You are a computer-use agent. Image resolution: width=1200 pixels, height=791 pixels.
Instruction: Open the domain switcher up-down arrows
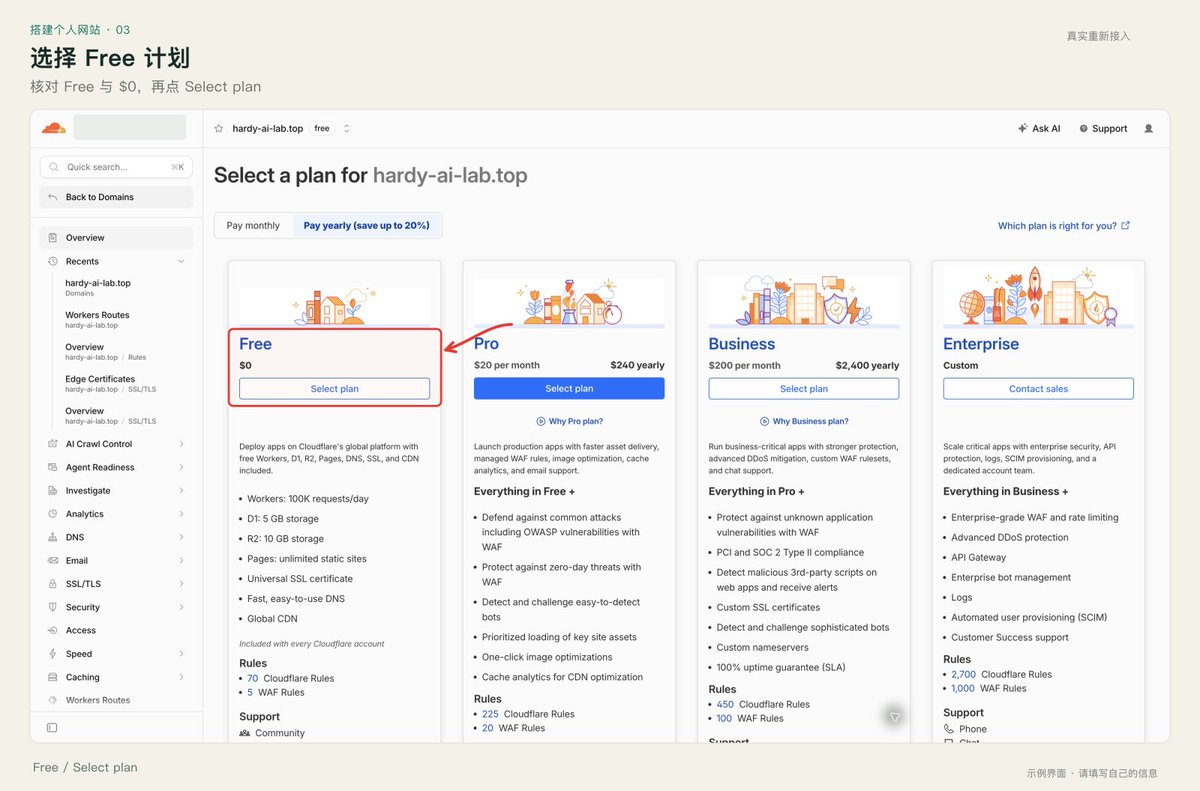coord(346,129)
